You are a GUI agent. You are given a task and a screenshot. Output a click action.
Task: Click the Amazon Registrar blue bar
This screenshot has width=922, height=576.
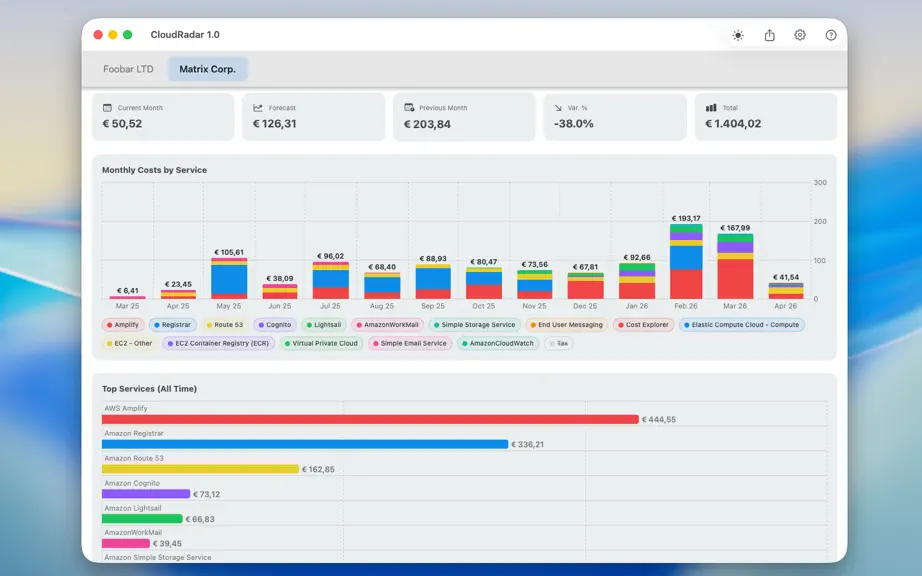point(305,444)
